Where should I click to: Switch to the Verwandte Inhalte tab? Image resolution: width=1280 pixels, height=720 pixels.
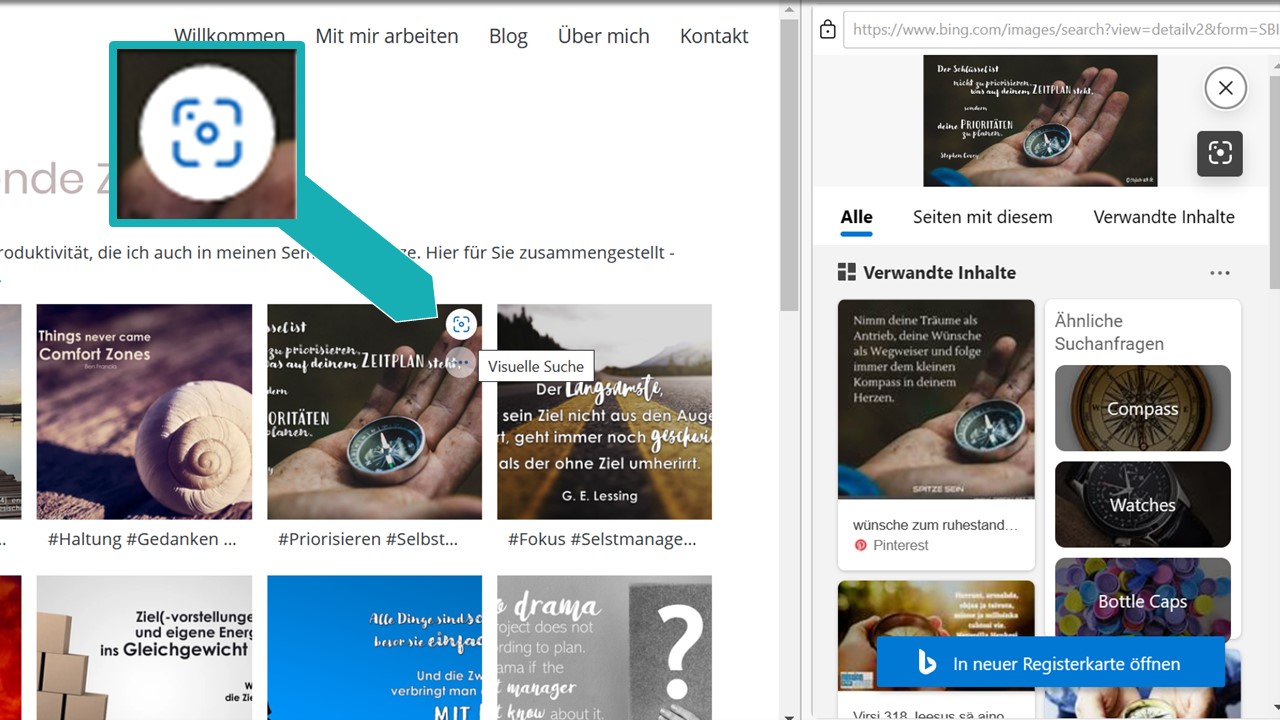(x=1163, y=217)
